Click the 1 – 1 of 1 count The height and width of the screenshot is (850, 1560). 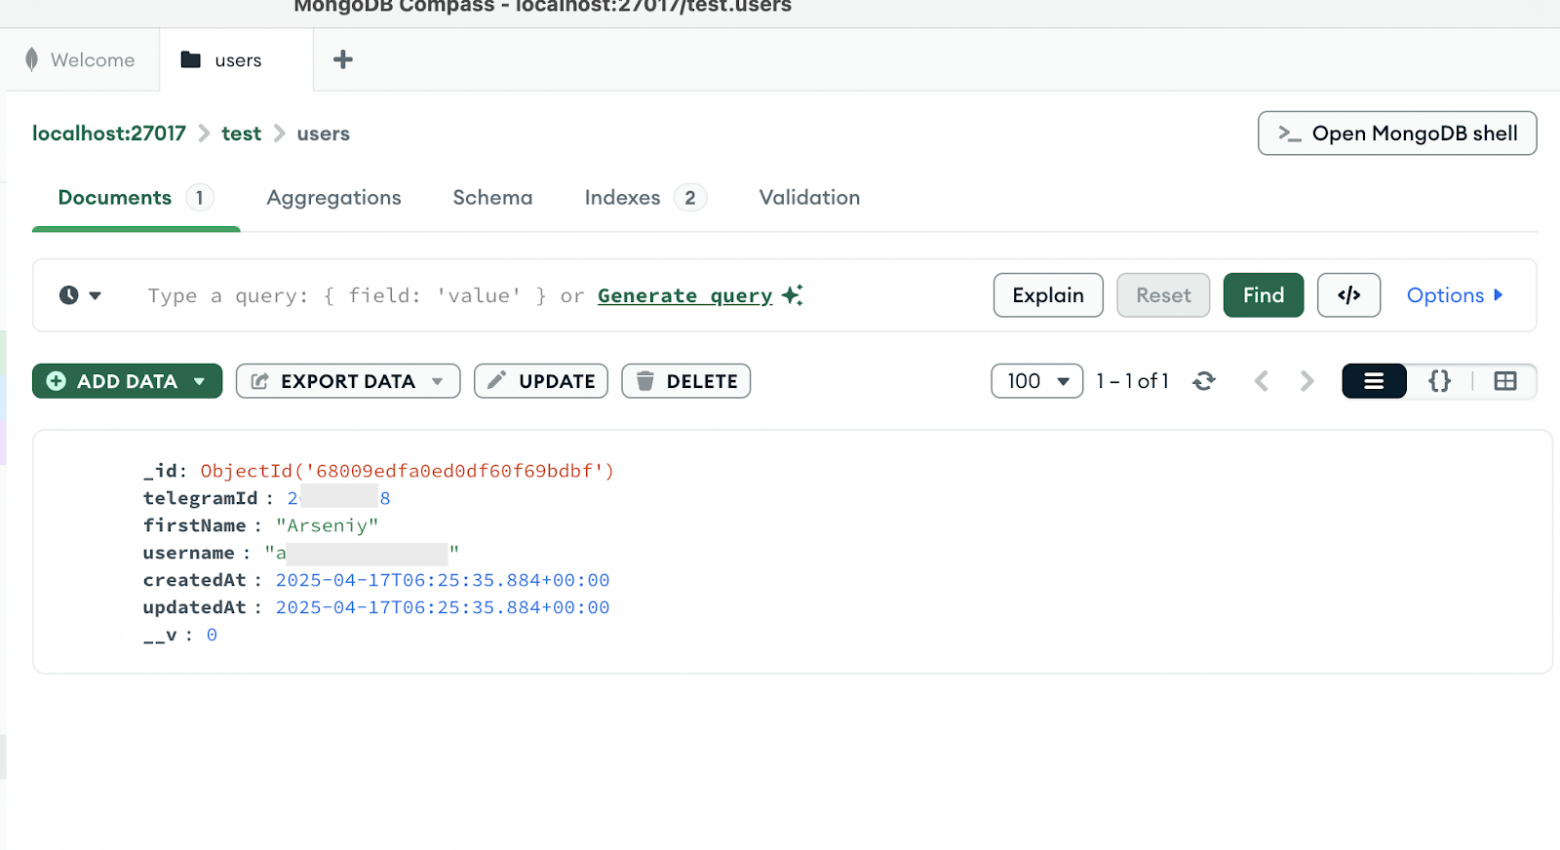[1132, 381]
